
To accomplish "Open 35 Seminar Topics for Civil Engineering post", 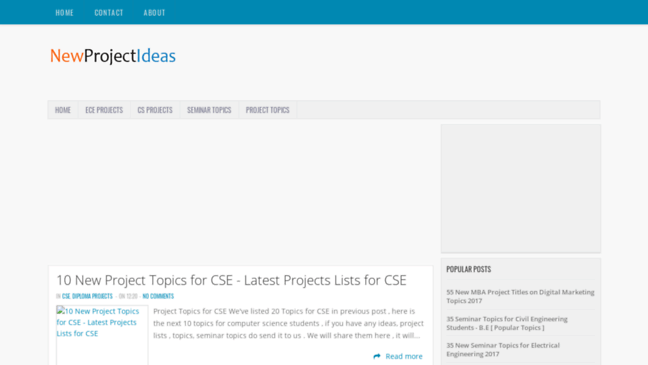I will tap(507, 323).
